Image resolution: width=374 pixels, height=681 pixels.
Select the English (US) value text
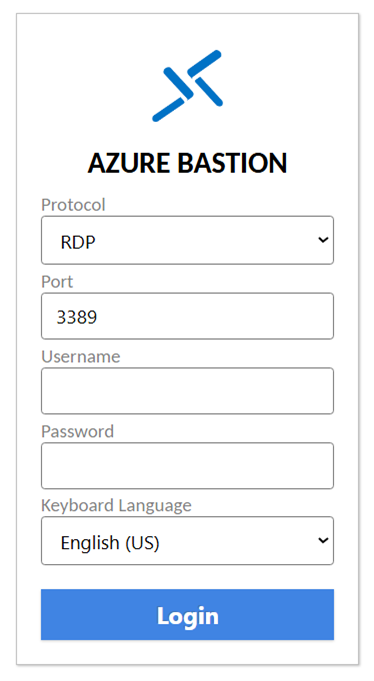(x=110, y=543)
